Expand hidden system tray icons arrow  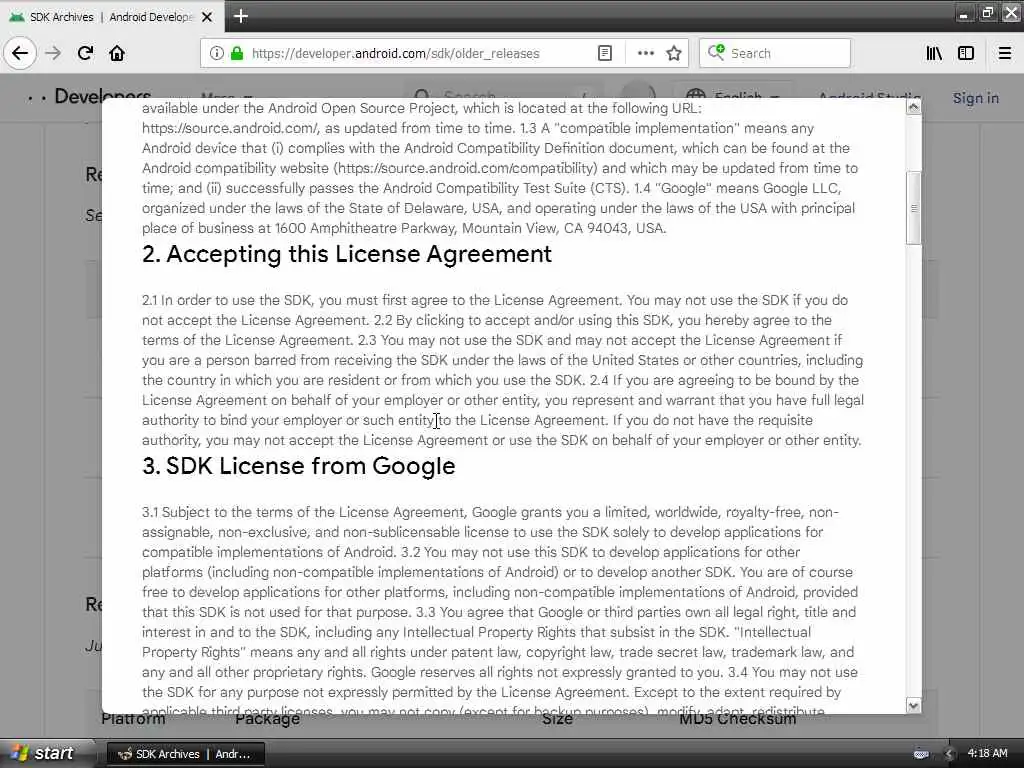[x=949, y=754]
